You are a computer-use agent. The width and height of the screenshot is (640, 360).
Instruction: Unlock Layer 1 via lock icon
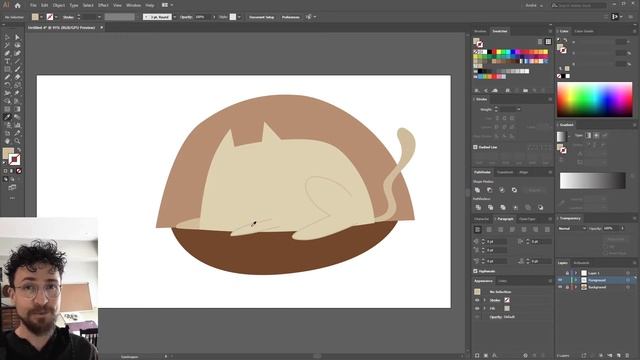pos(567,273)
